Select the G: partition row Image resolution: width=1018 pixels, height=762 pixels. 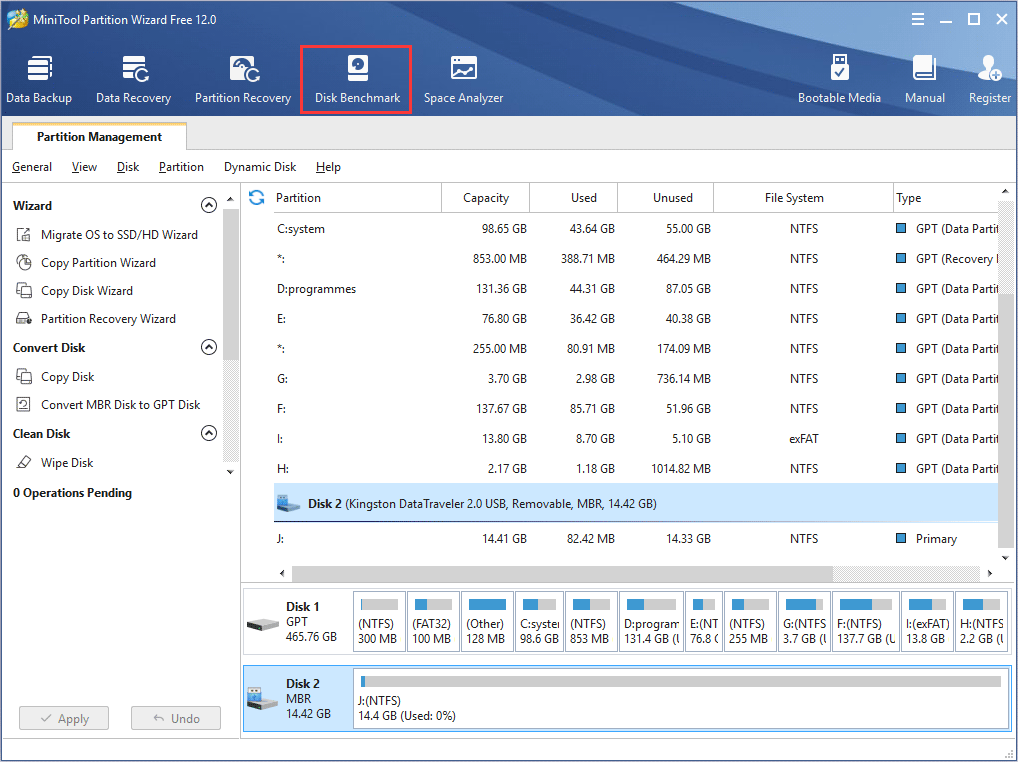[x=636, y=378]
